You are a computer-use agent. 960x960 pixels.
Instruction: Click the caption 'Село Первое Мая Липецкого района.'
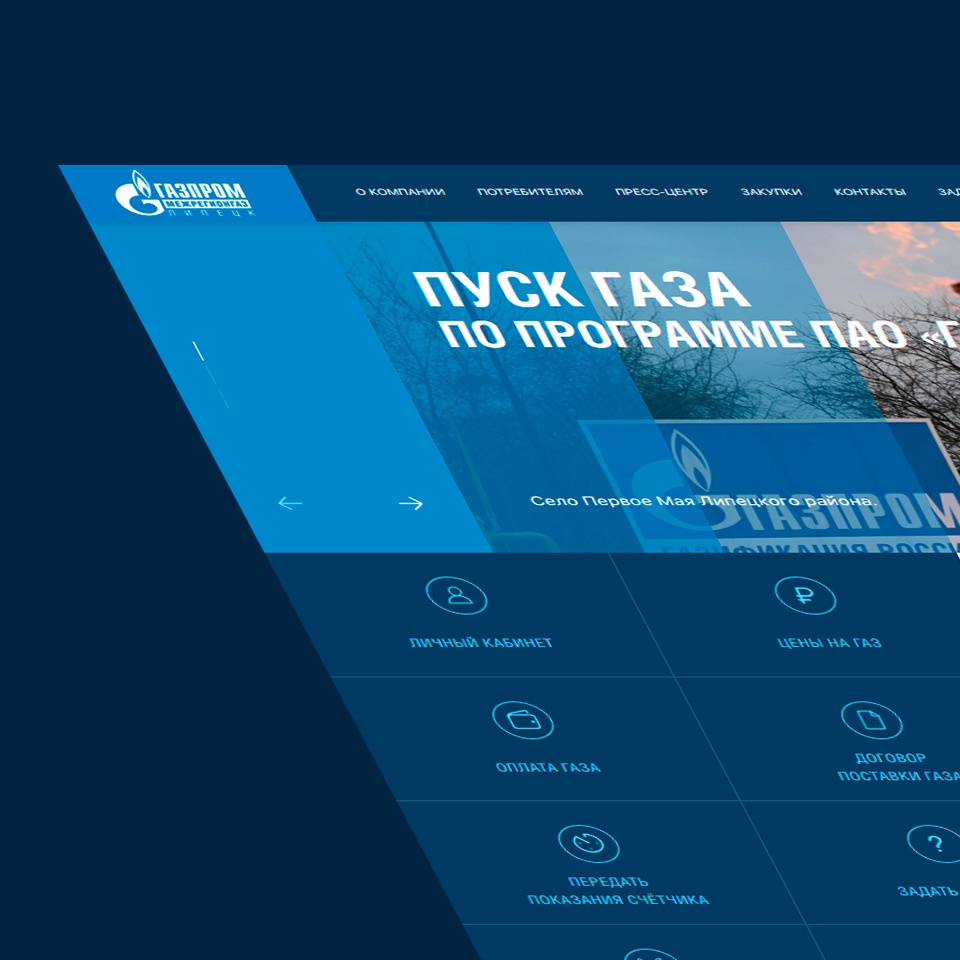703,501
